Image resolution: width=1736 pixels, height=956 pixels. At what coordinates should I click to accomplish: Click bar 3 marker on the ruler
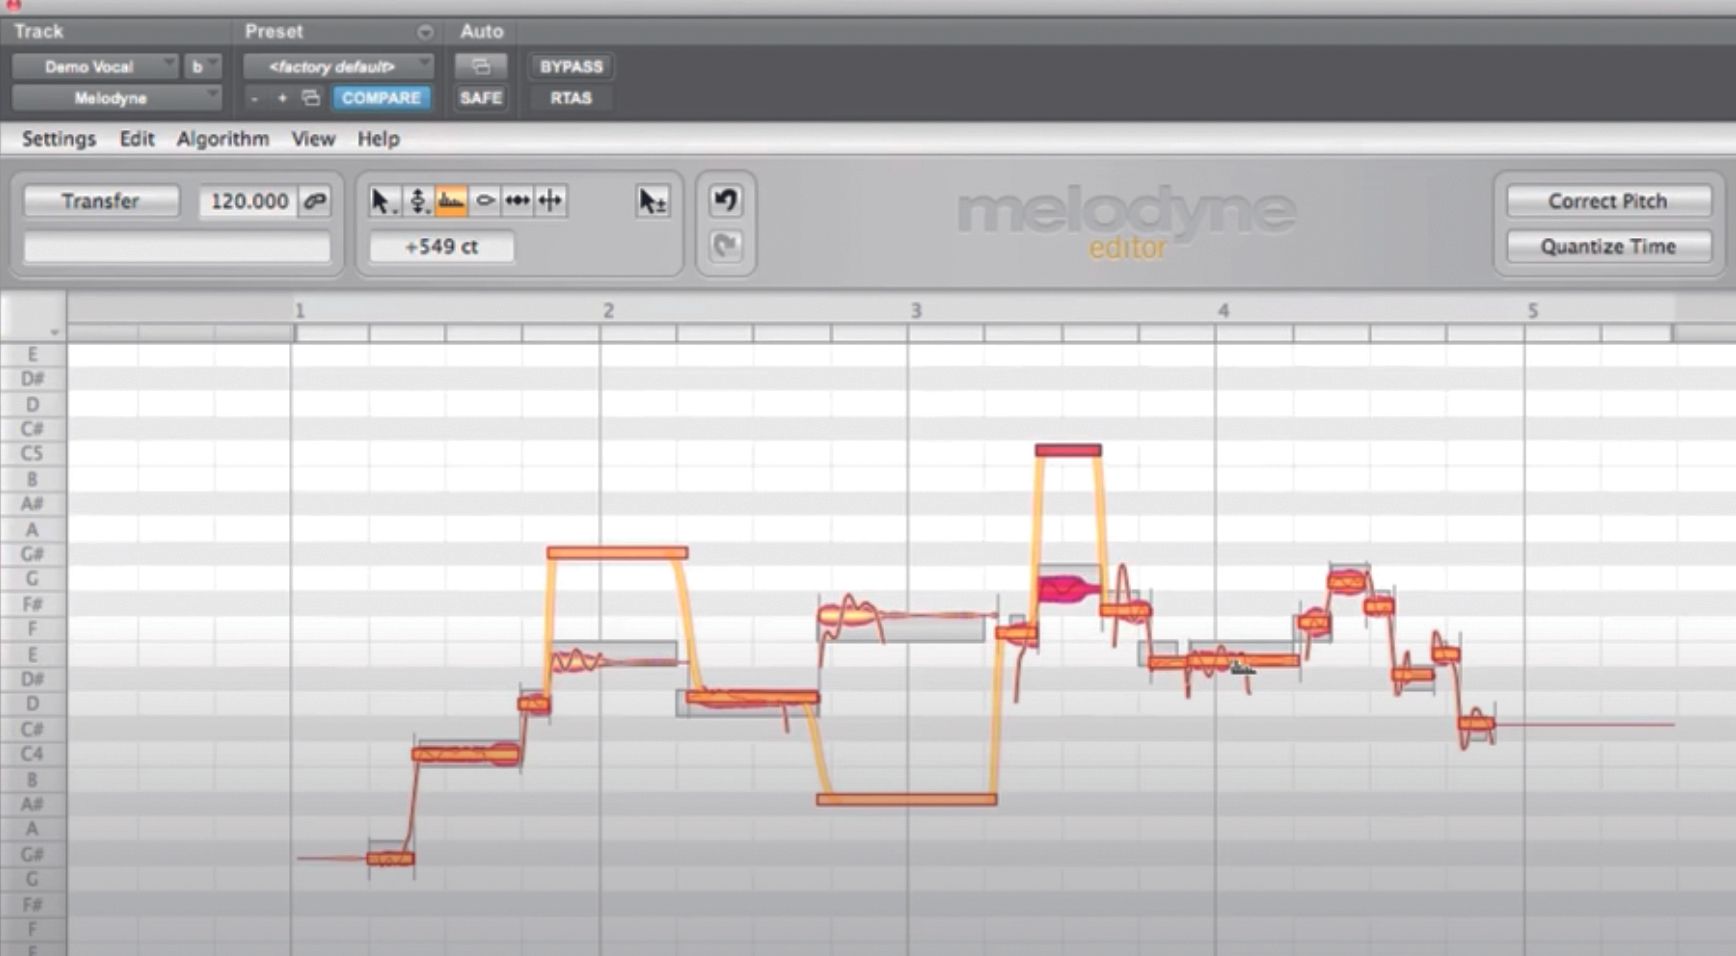(x=915, y=311)
